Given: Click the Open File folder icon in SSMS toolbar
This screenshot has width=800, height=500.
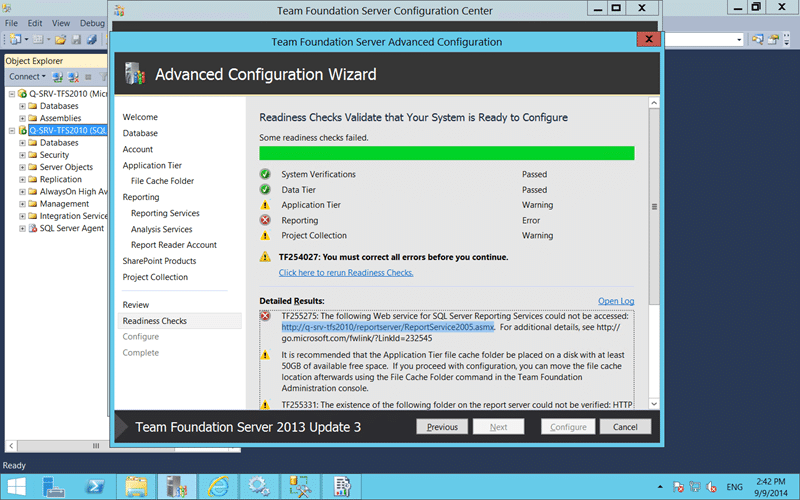Looking at the screenshot, I should click(60, 39).
